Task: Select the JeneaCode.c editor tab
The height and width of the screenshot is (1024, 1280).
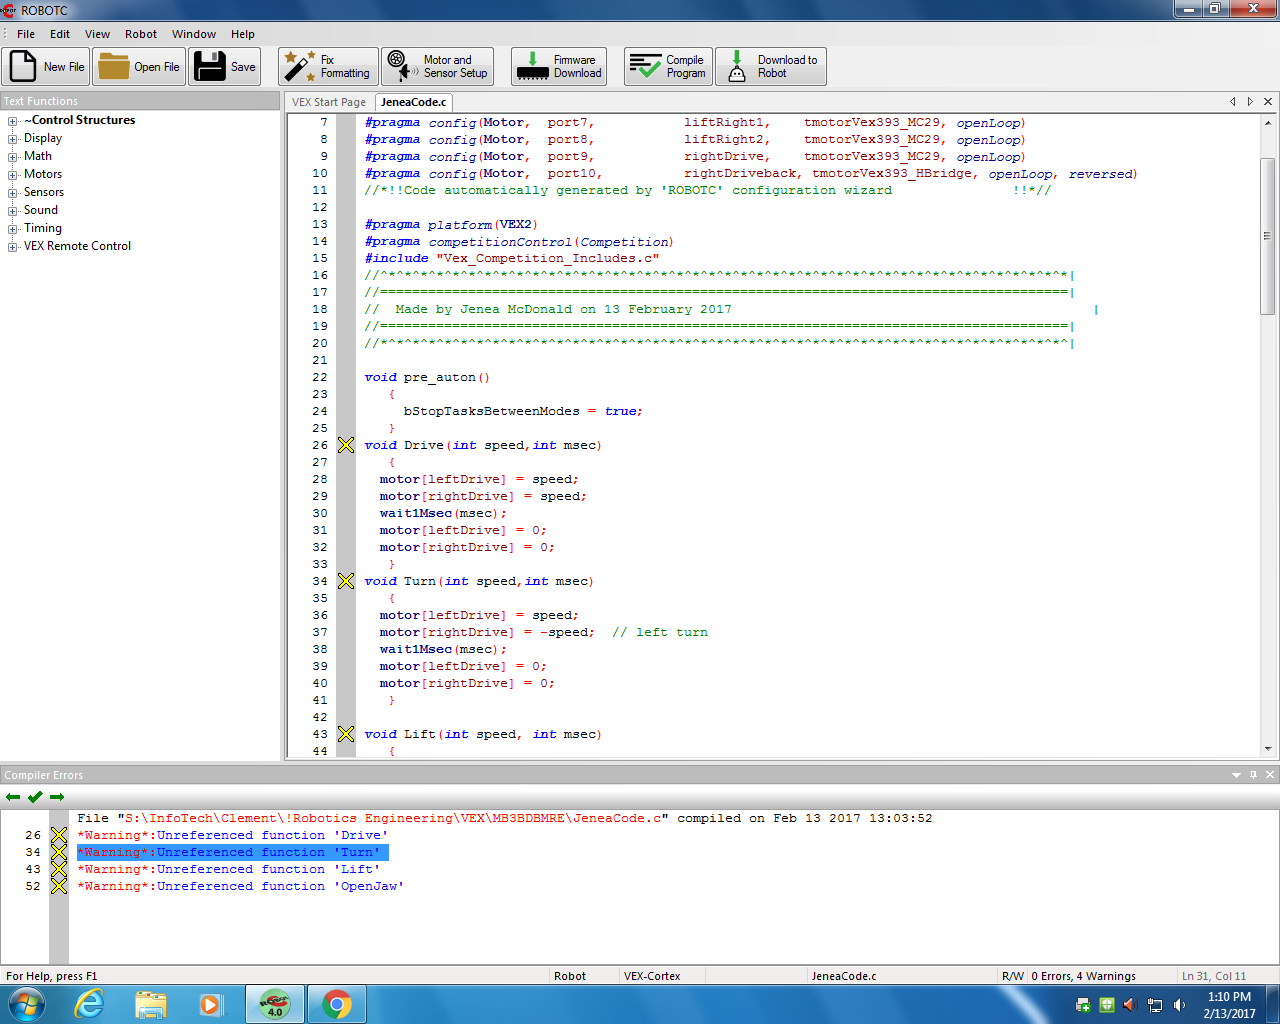Action: tap(414, 102)
